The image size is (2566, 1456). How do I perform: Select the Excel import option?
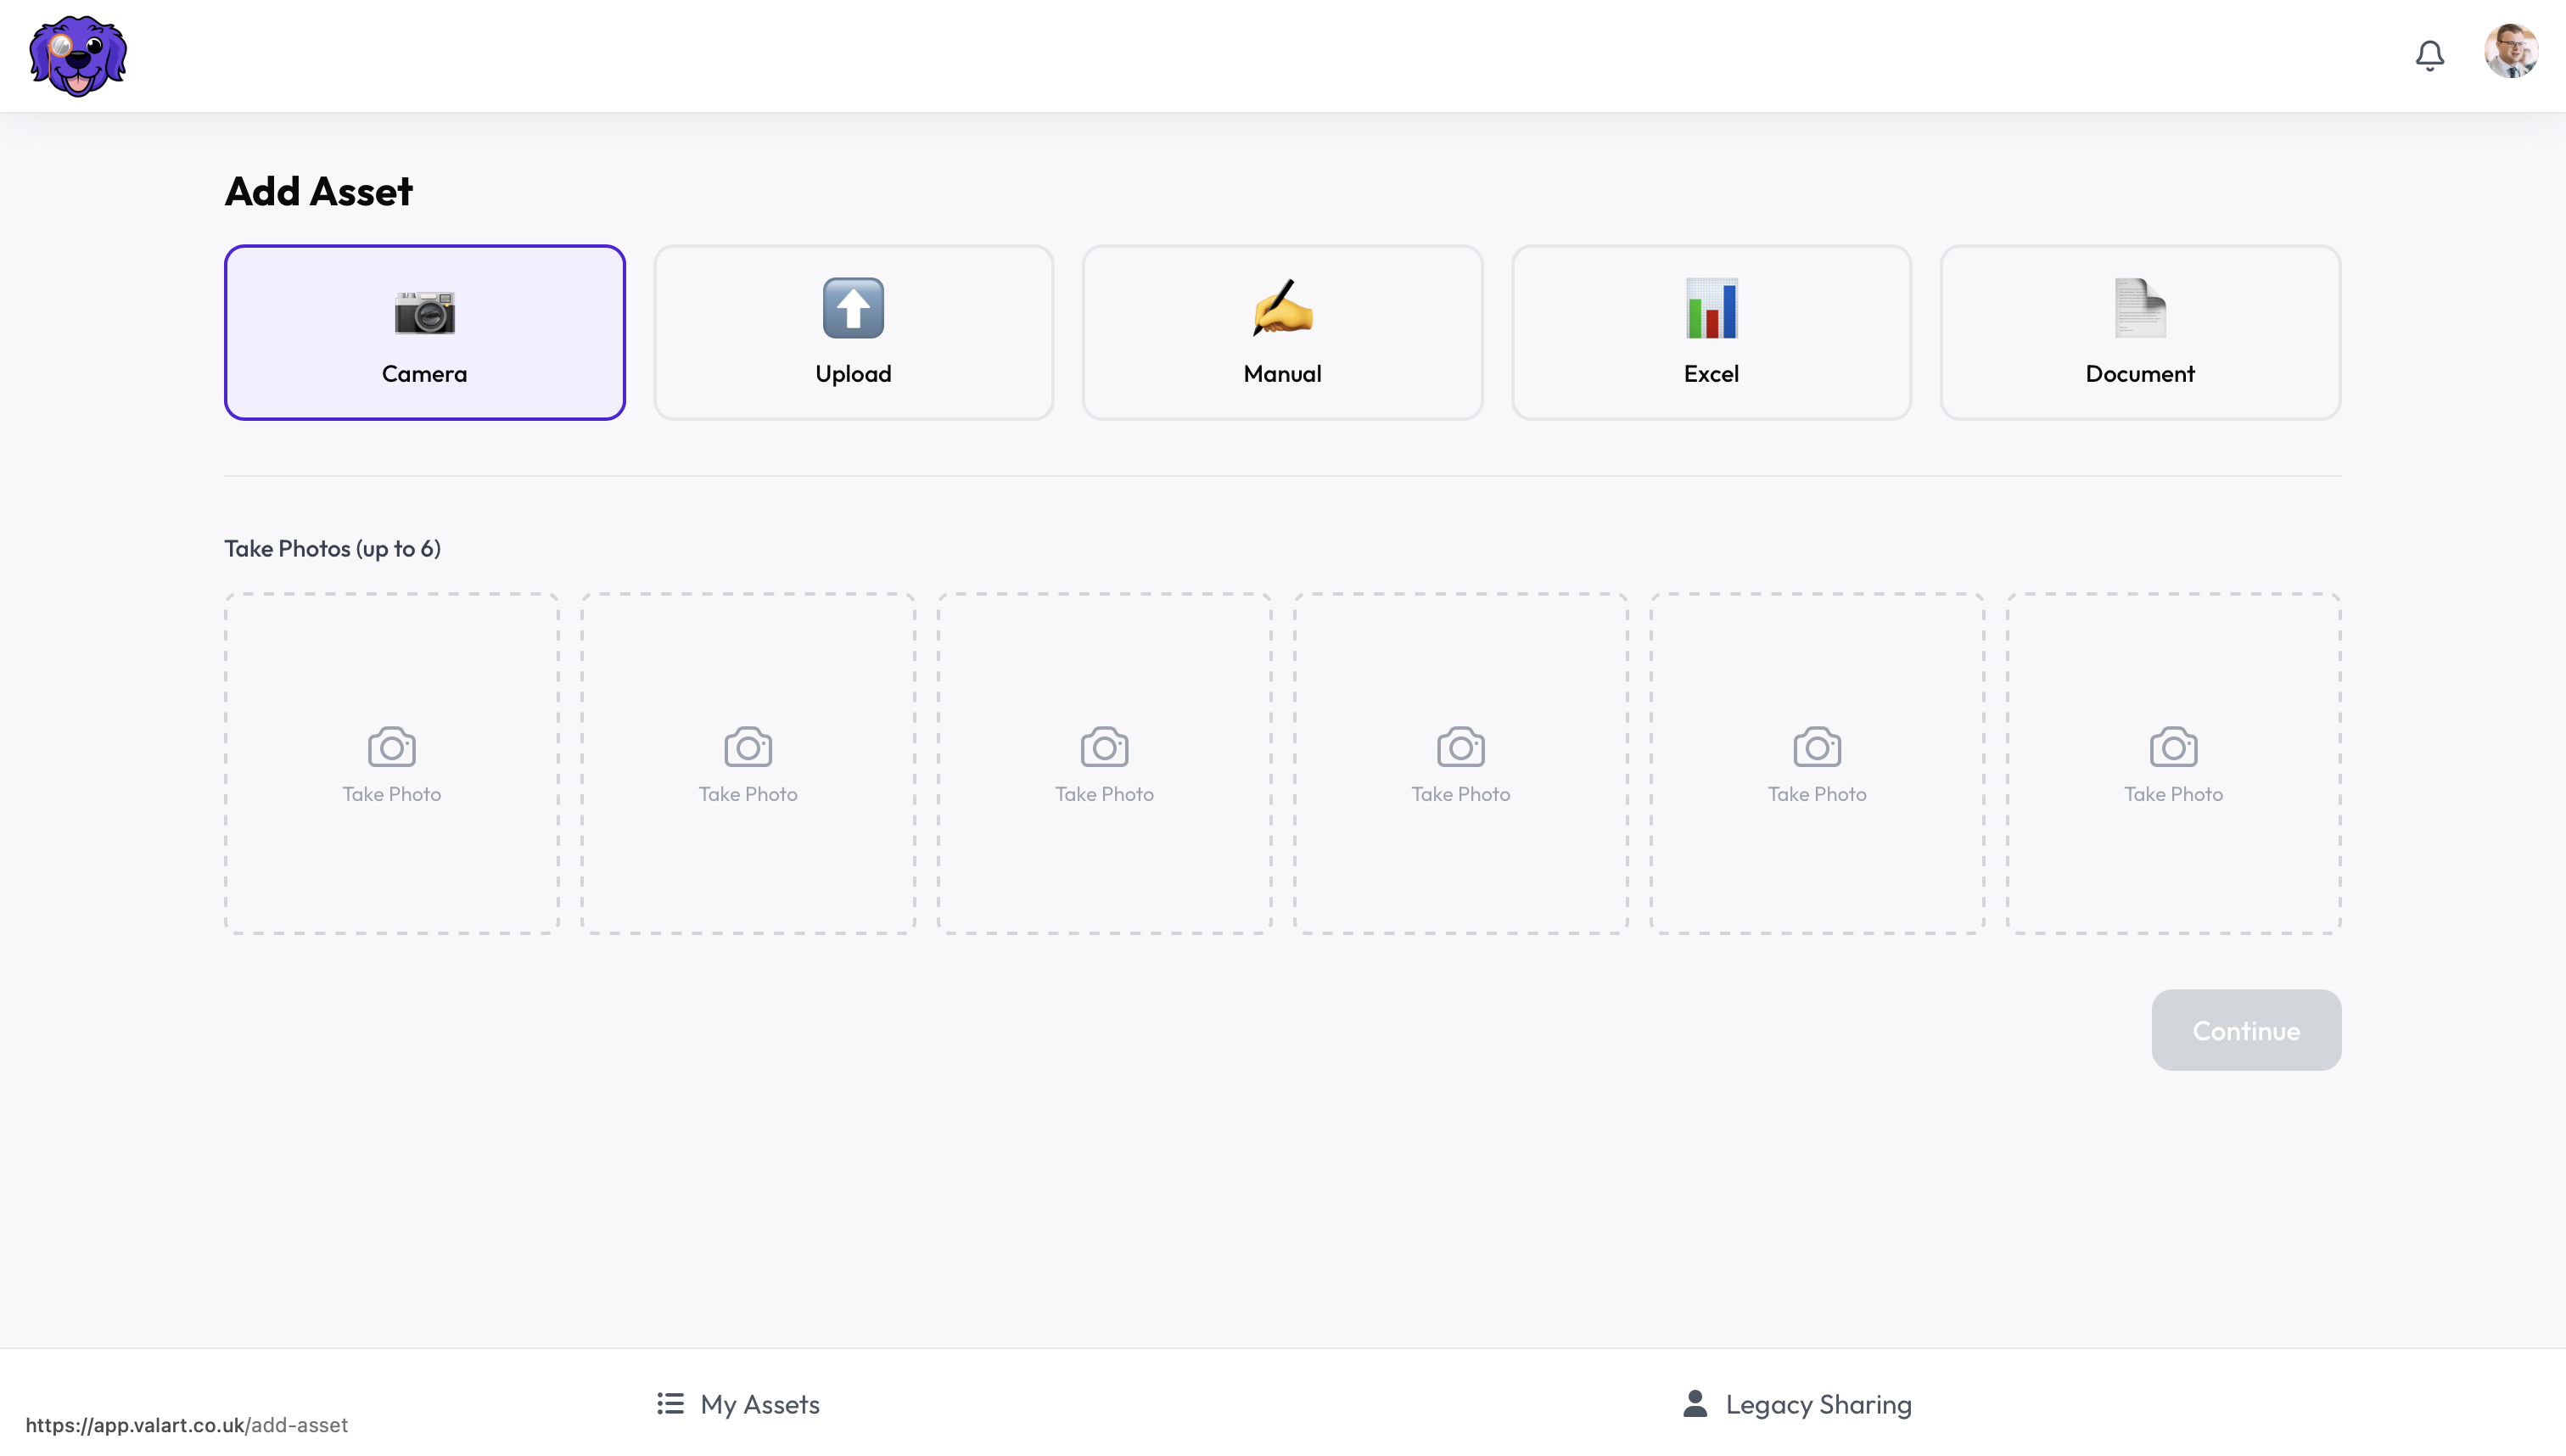click(x=1711, y=331)
